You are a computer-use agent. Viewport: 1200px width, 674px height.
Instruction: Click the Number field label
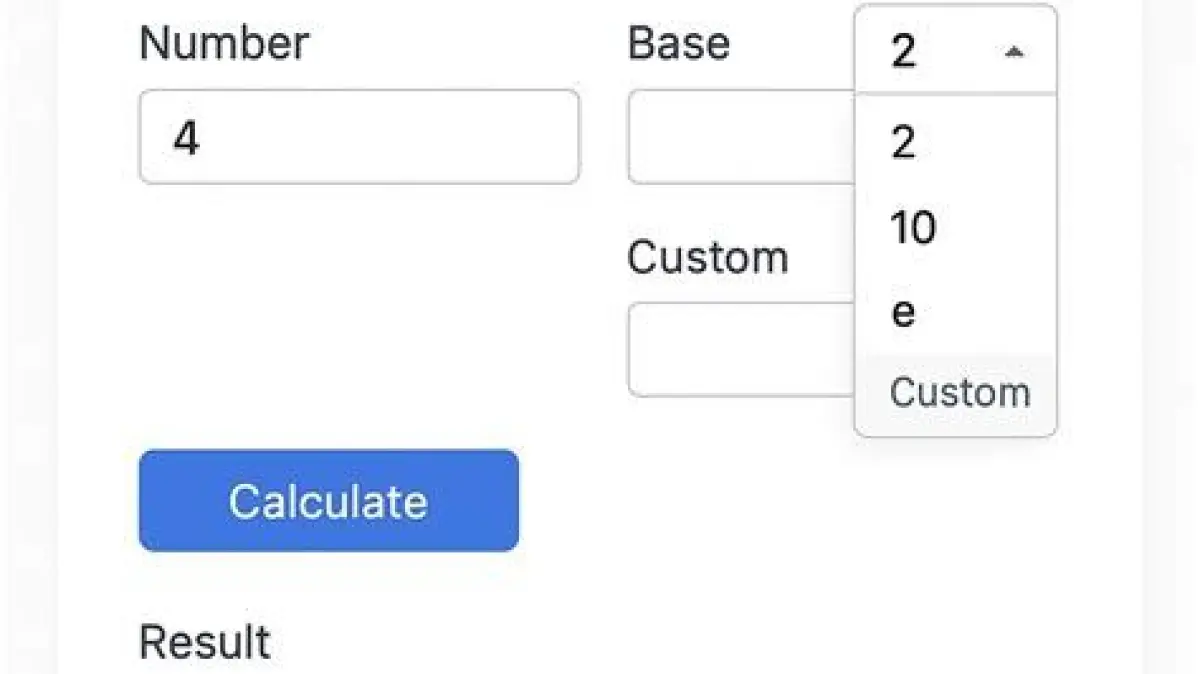click(224, 43)
